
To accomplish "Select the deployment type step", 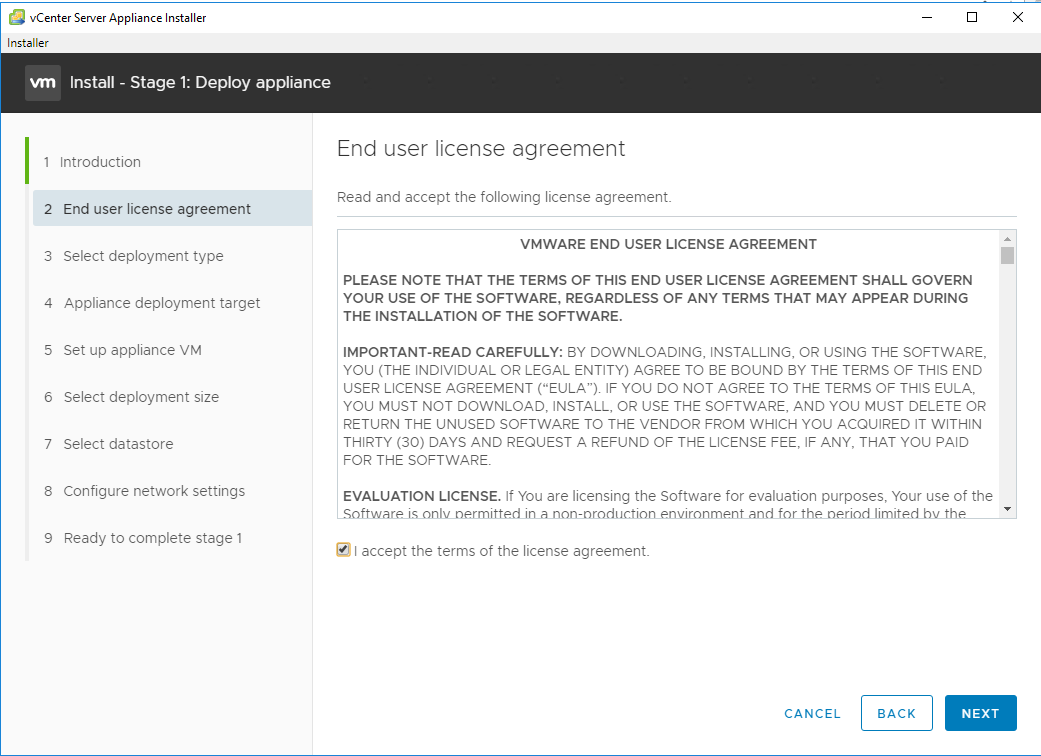I will [x=143, y=256].
